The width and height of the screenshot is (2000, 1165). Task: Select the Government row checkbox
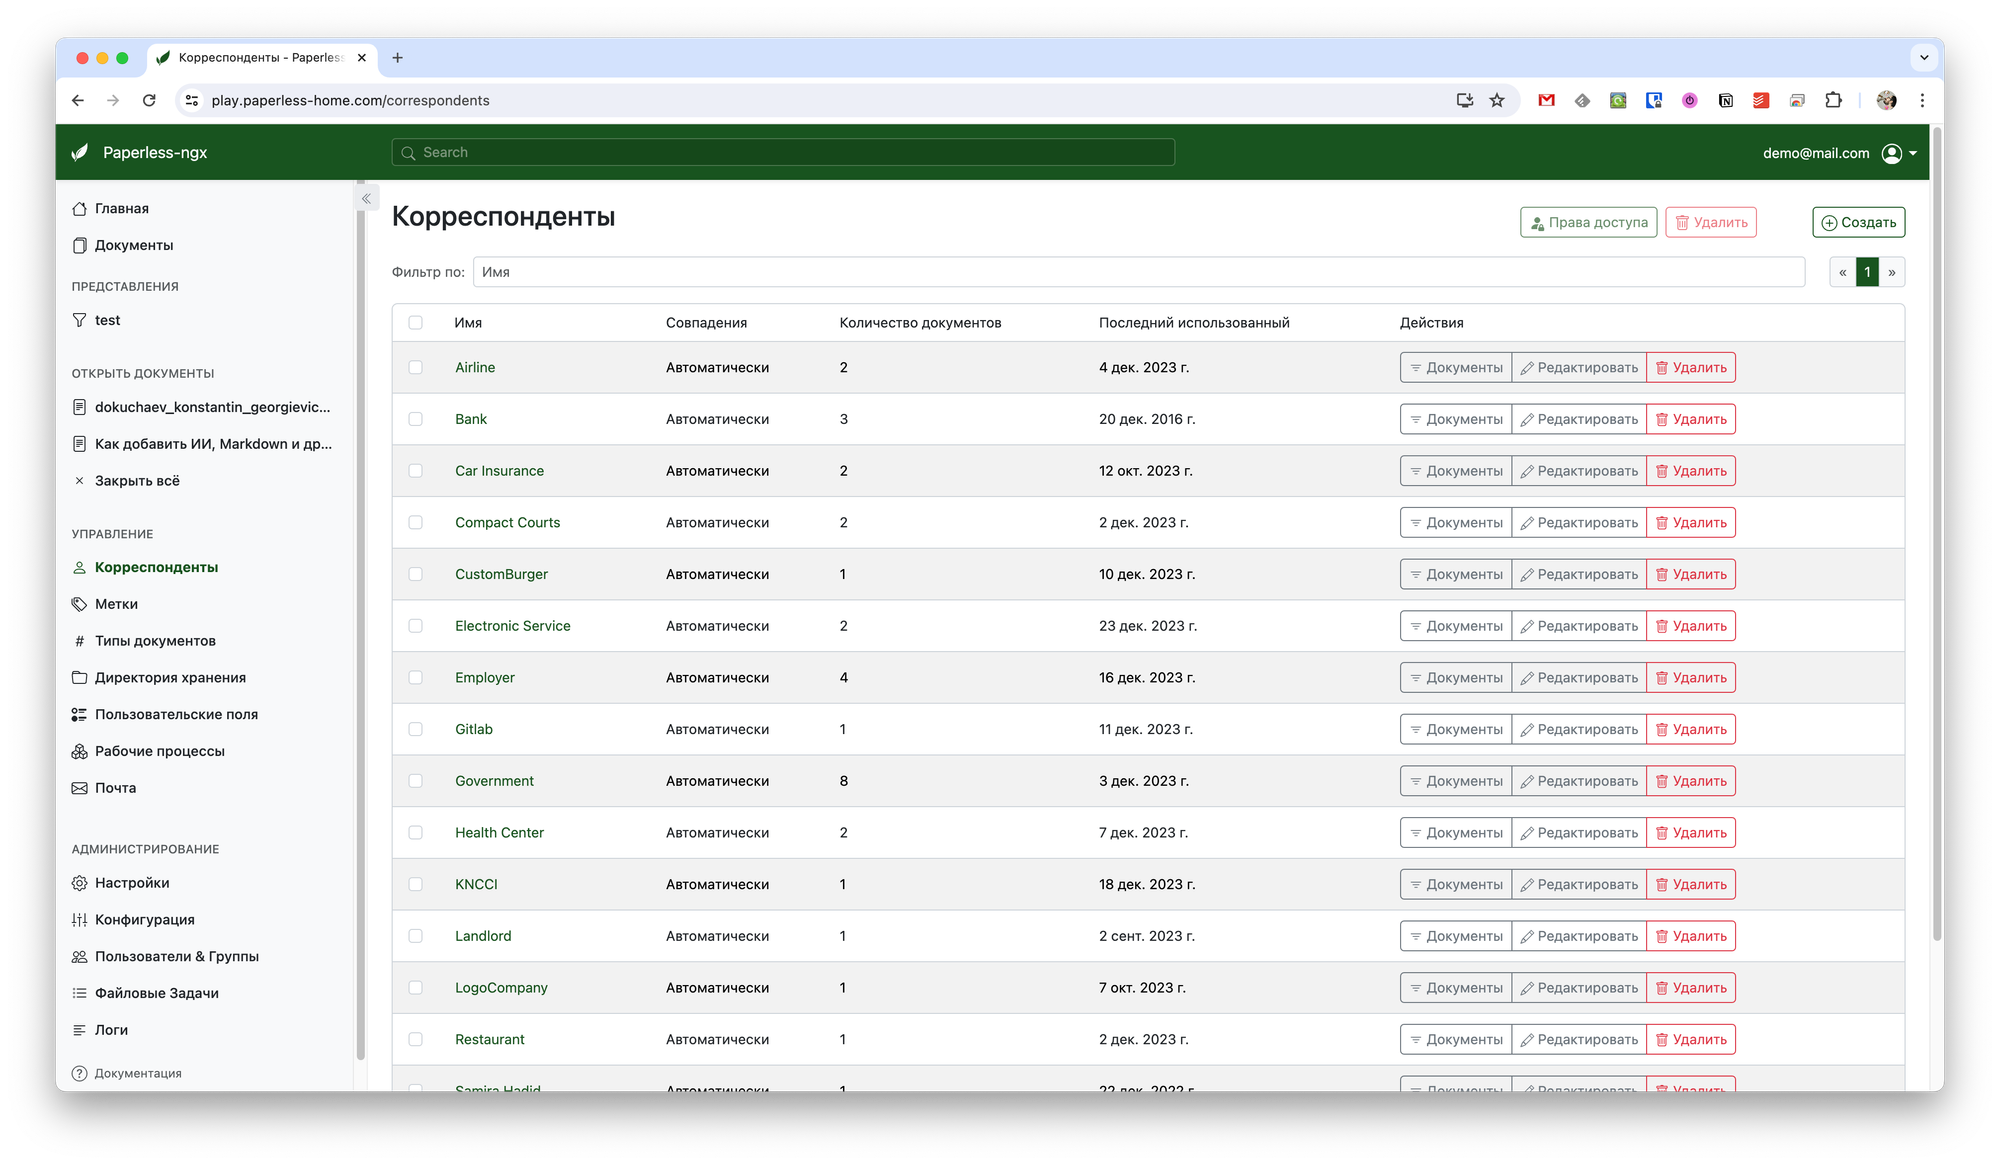(x=415, y=781)
